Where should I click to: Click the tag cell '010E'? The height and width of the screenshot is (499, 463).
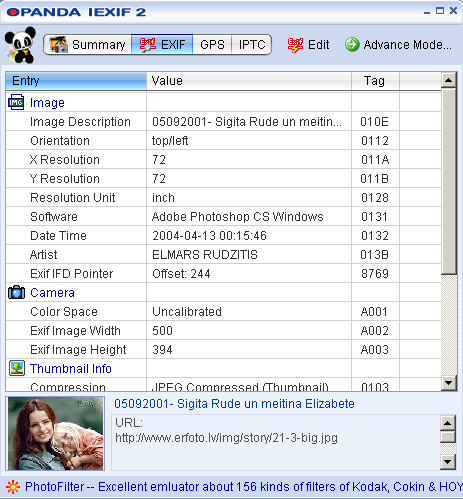click(374, 122)
